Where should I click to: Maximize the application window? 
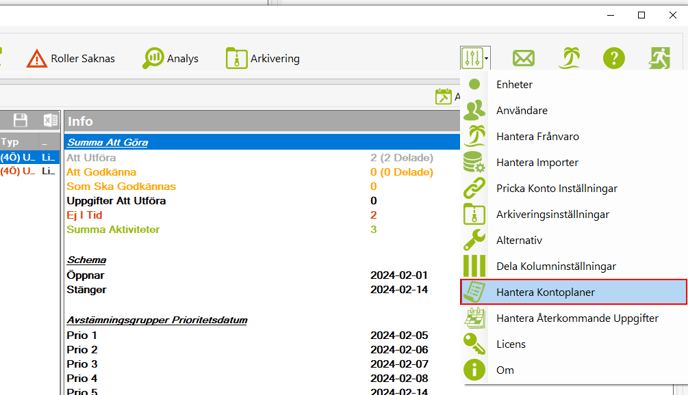tap(641, 15)
